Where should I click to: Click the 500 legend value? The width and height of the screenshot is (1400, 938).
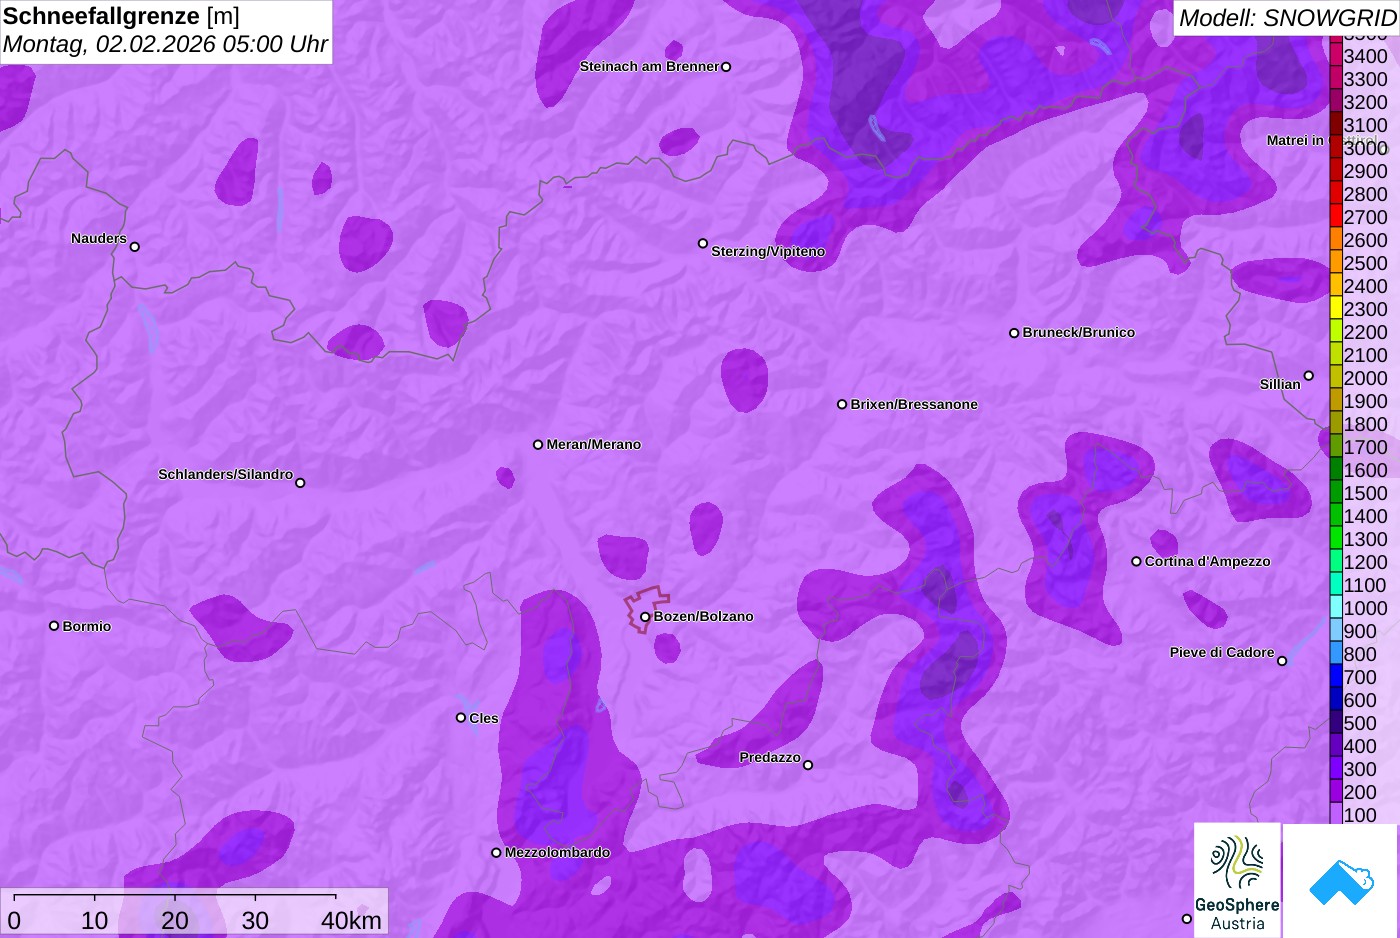pyautogui.click(x=1360, y=723)
